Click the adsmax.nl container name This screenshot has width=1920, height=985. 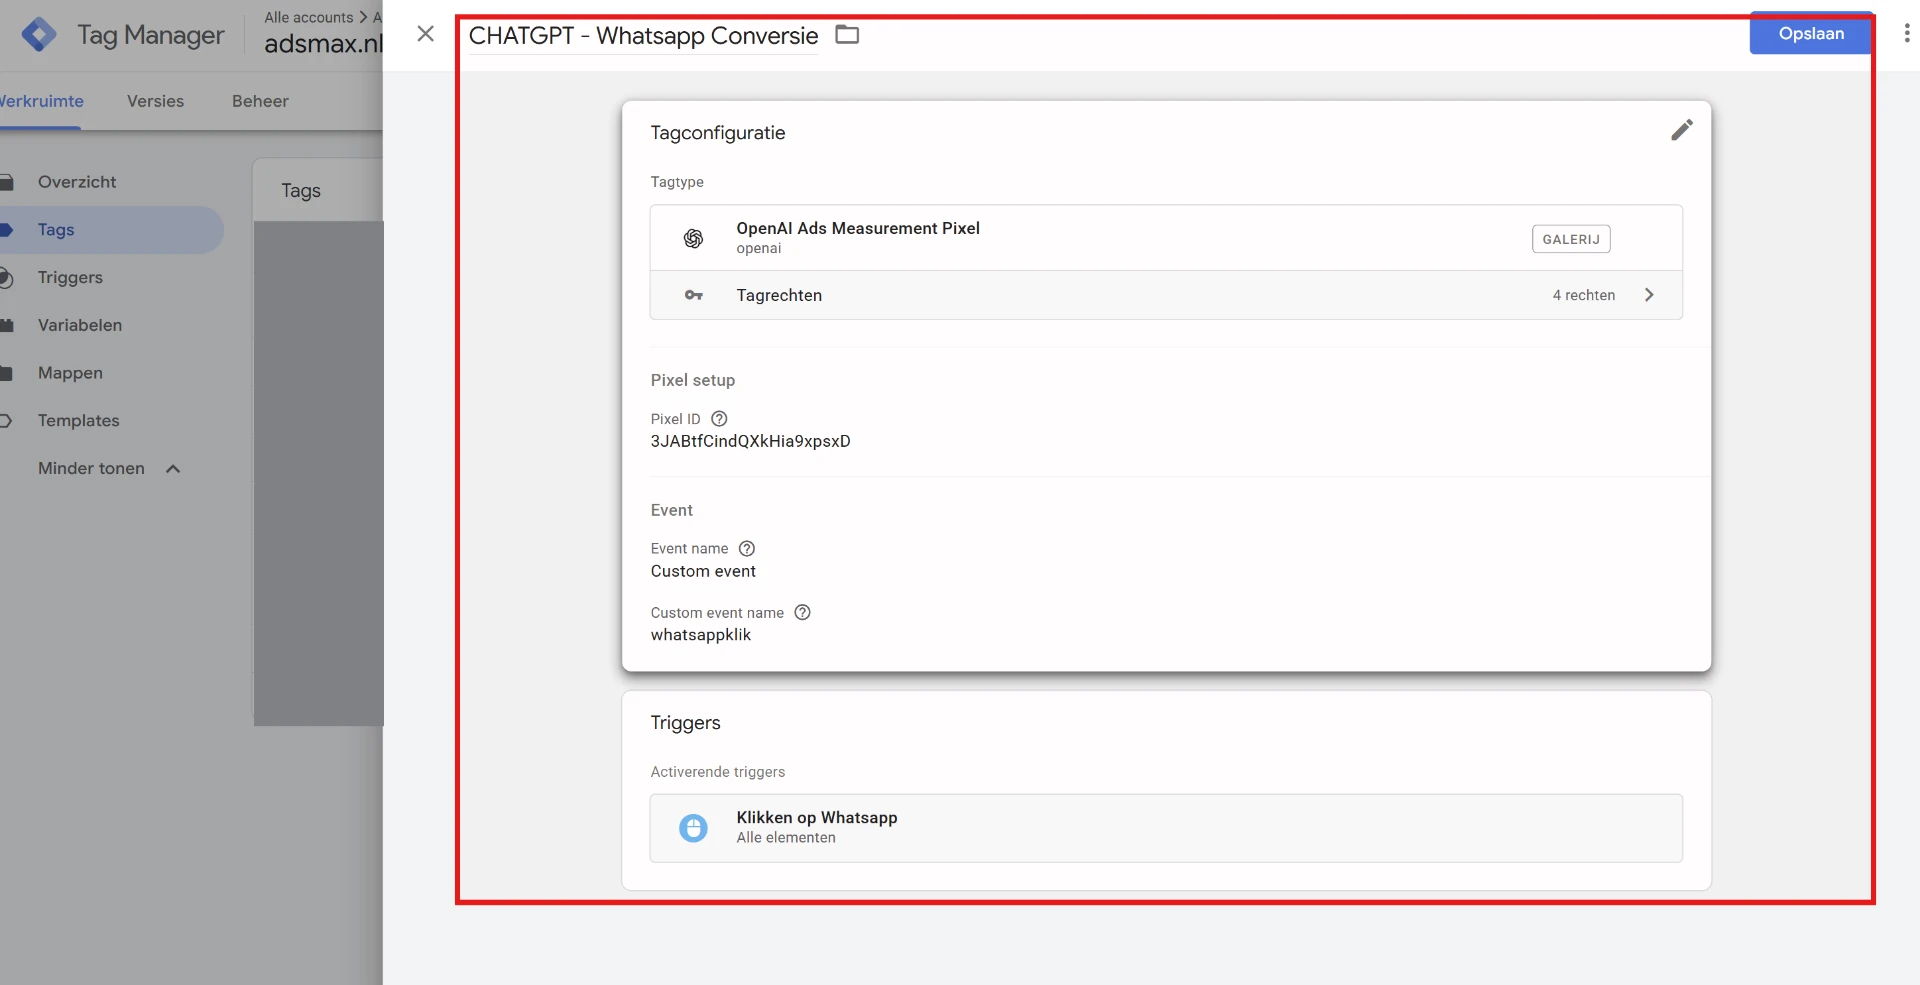tap(323, 44)
